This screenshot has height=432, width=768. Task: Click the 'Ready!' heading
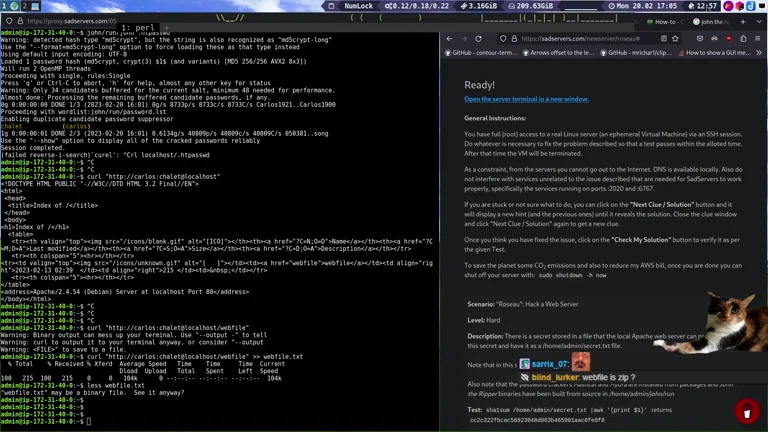coord(480,85)
